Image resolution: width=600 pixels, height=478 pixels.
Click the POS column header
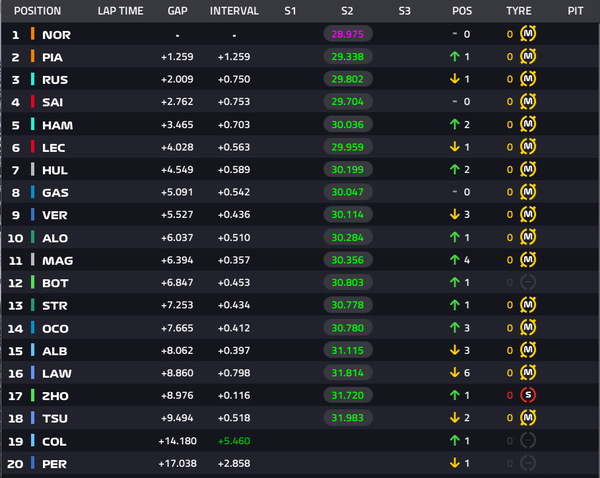click(462, 11)
